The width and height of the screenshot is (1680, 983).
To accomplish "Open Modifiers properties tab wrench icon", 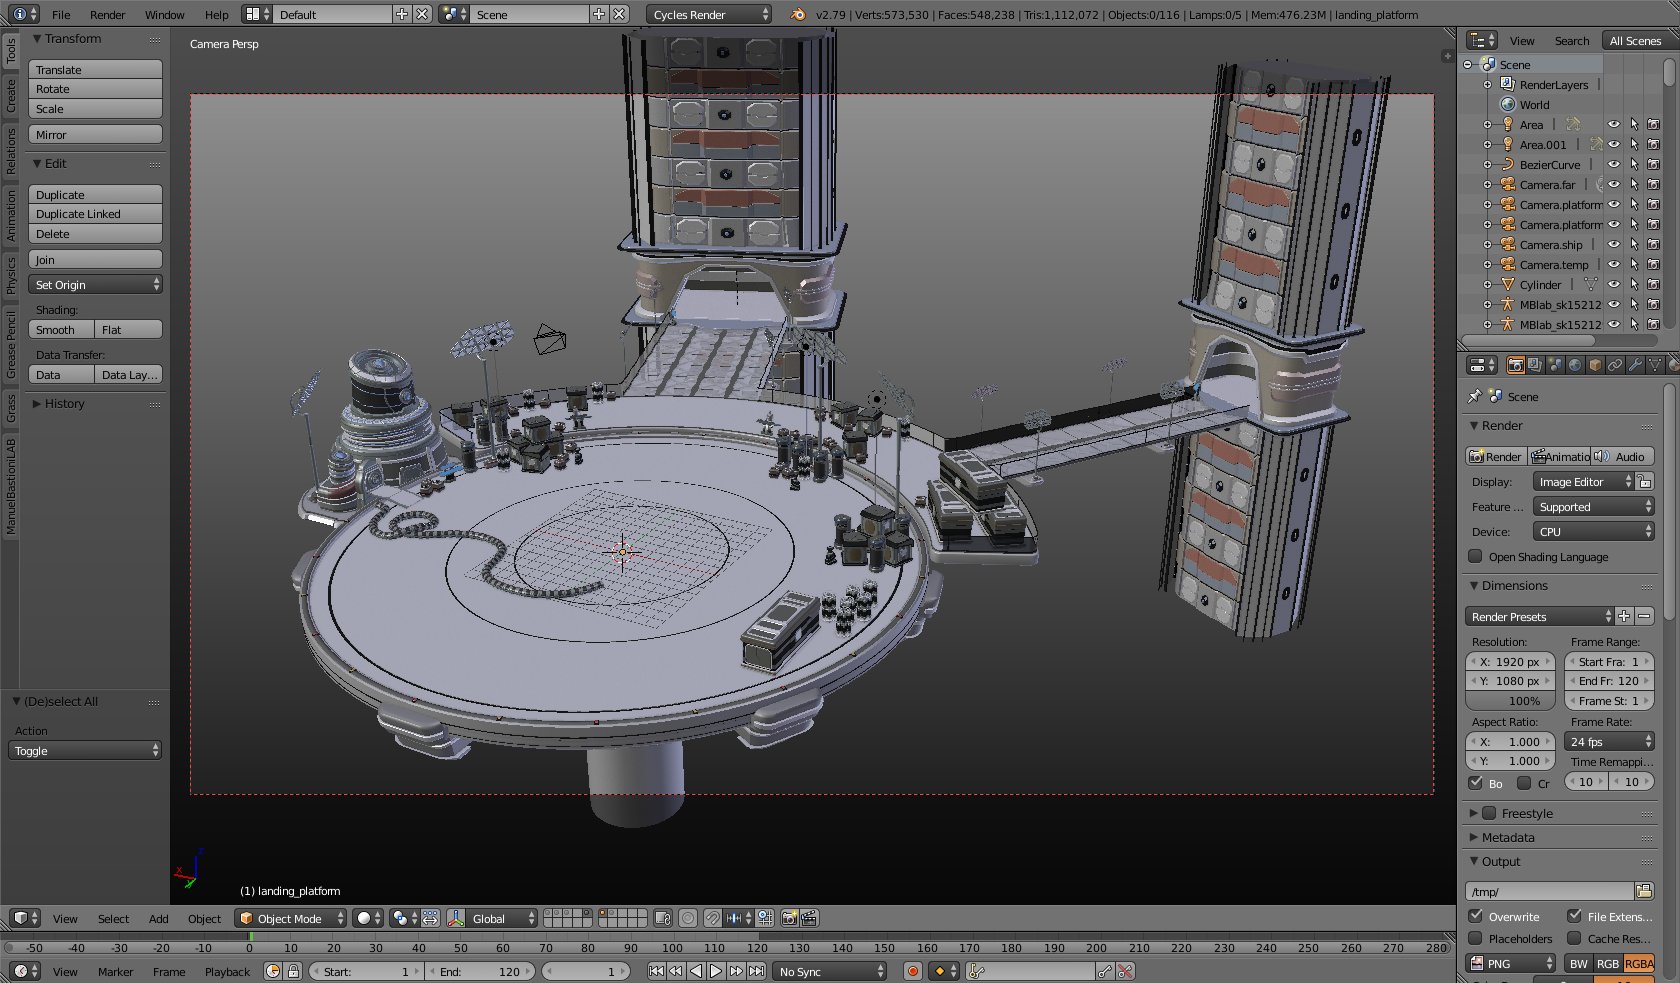I will pos(1635,365).
